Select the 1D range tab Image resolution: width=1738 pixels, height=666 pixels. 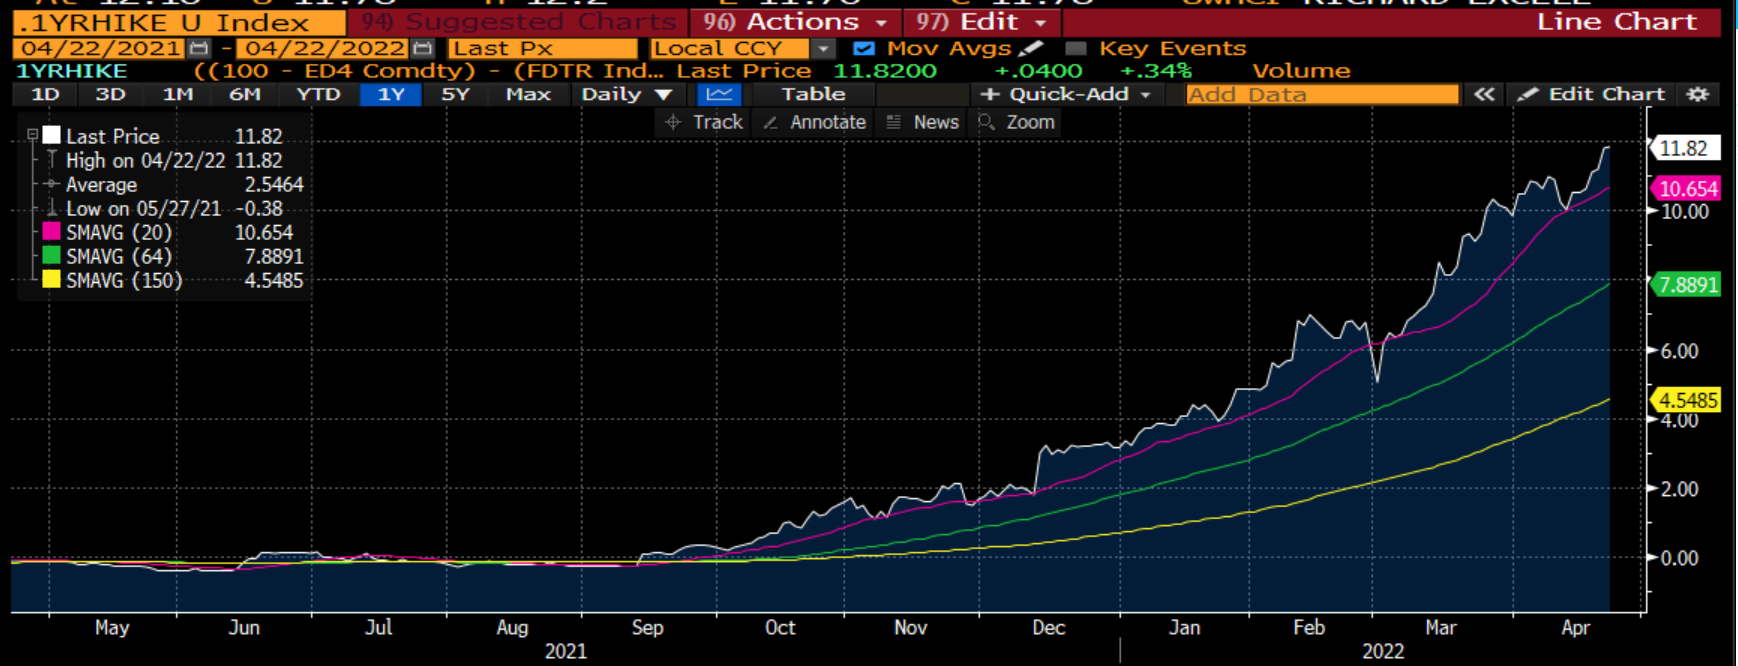(45, 94)
